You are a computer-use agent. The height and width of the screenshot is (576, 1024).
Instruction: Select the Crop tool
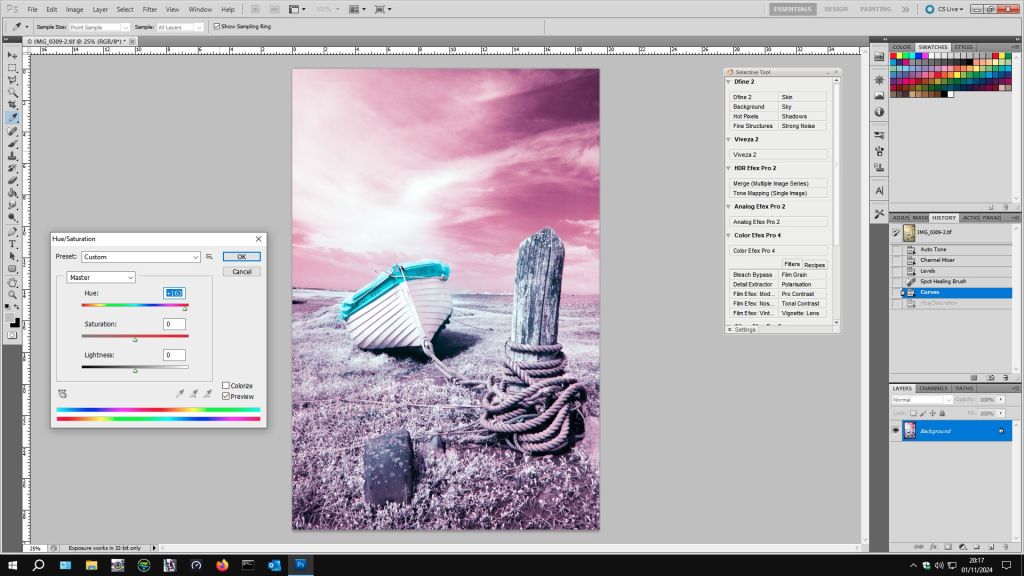pos(13,105)
